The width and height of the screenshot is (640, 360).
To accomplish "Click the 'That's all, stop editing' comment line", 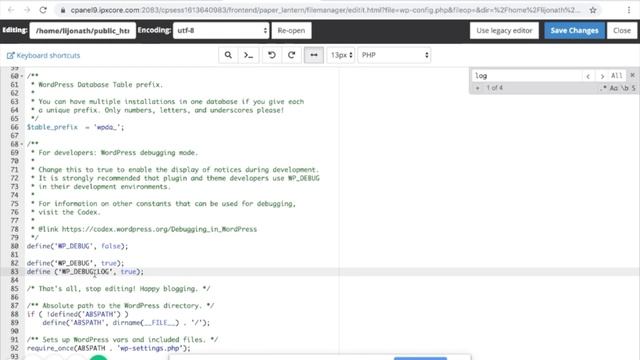I will (x=118, y=289).
